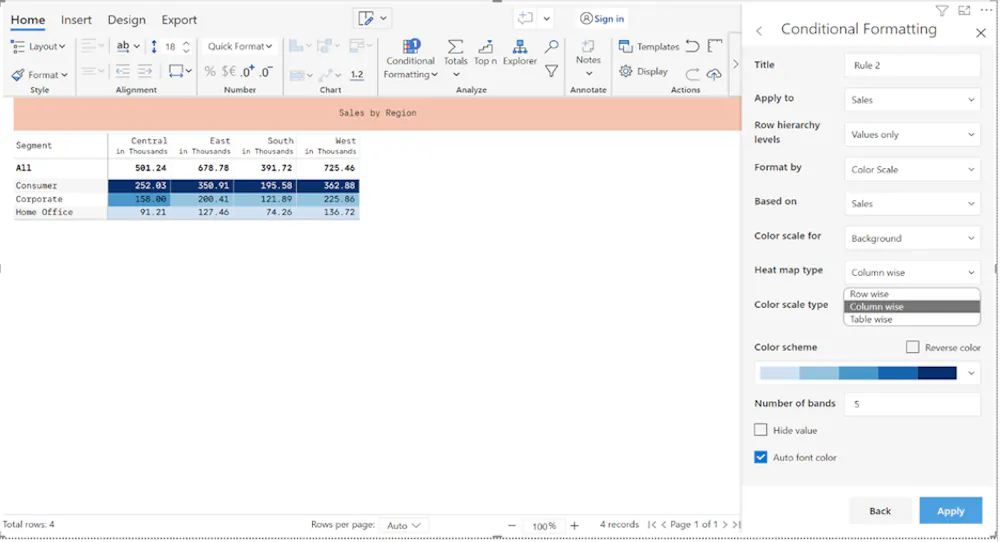
Task: Expand the Format by Color Scale dropdown
Action: point(913,169)
